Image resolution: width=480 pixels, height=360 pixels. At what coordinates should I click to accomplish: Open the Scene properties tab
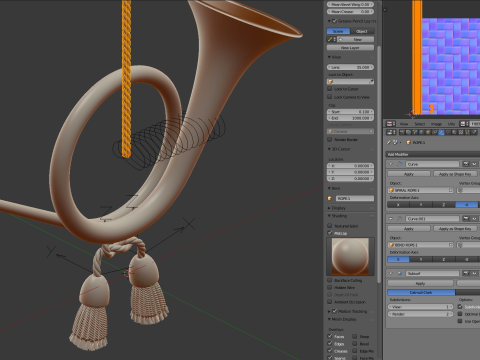415,132
